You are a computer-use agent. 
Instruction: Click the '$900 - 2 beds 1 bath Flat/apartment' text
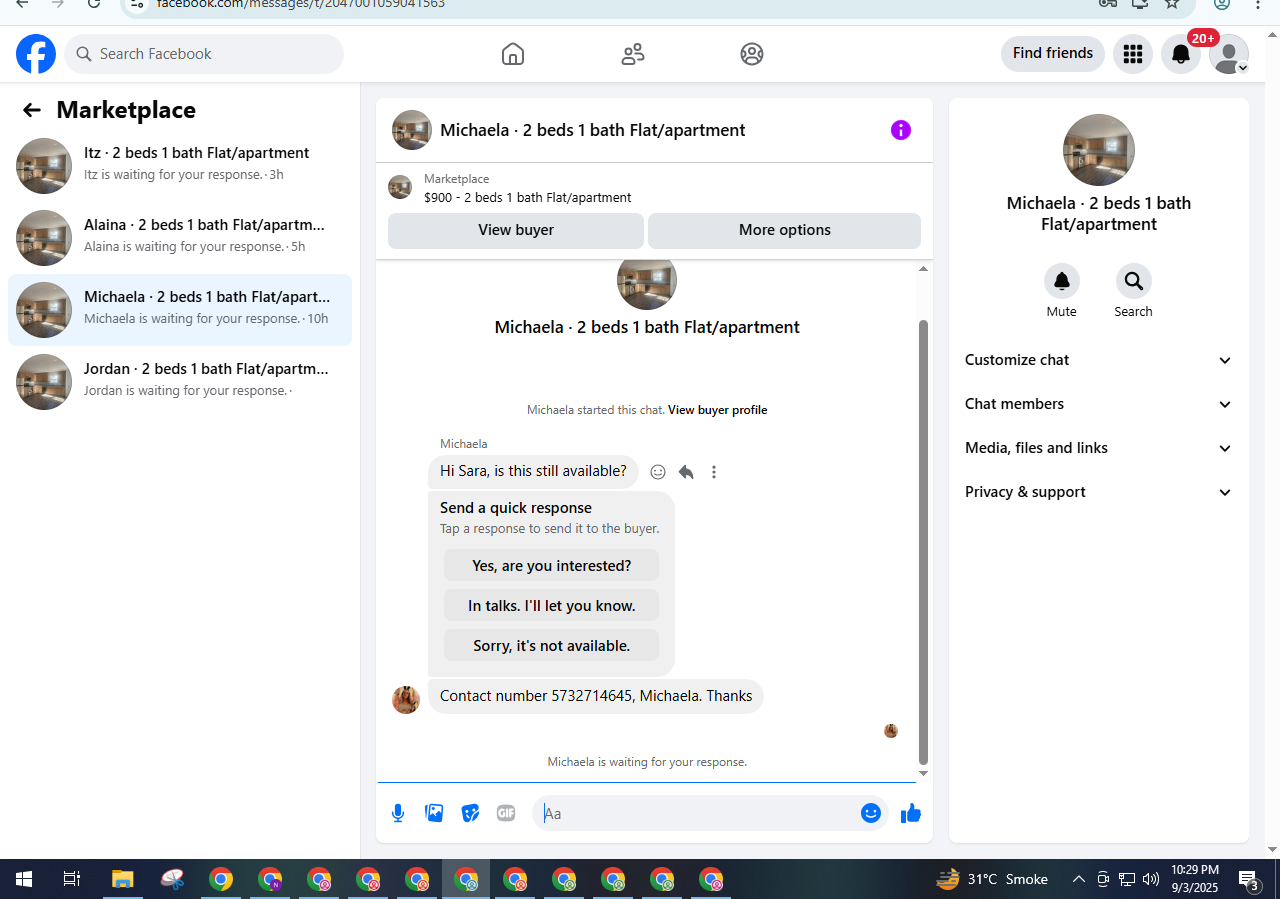point(528,198)
